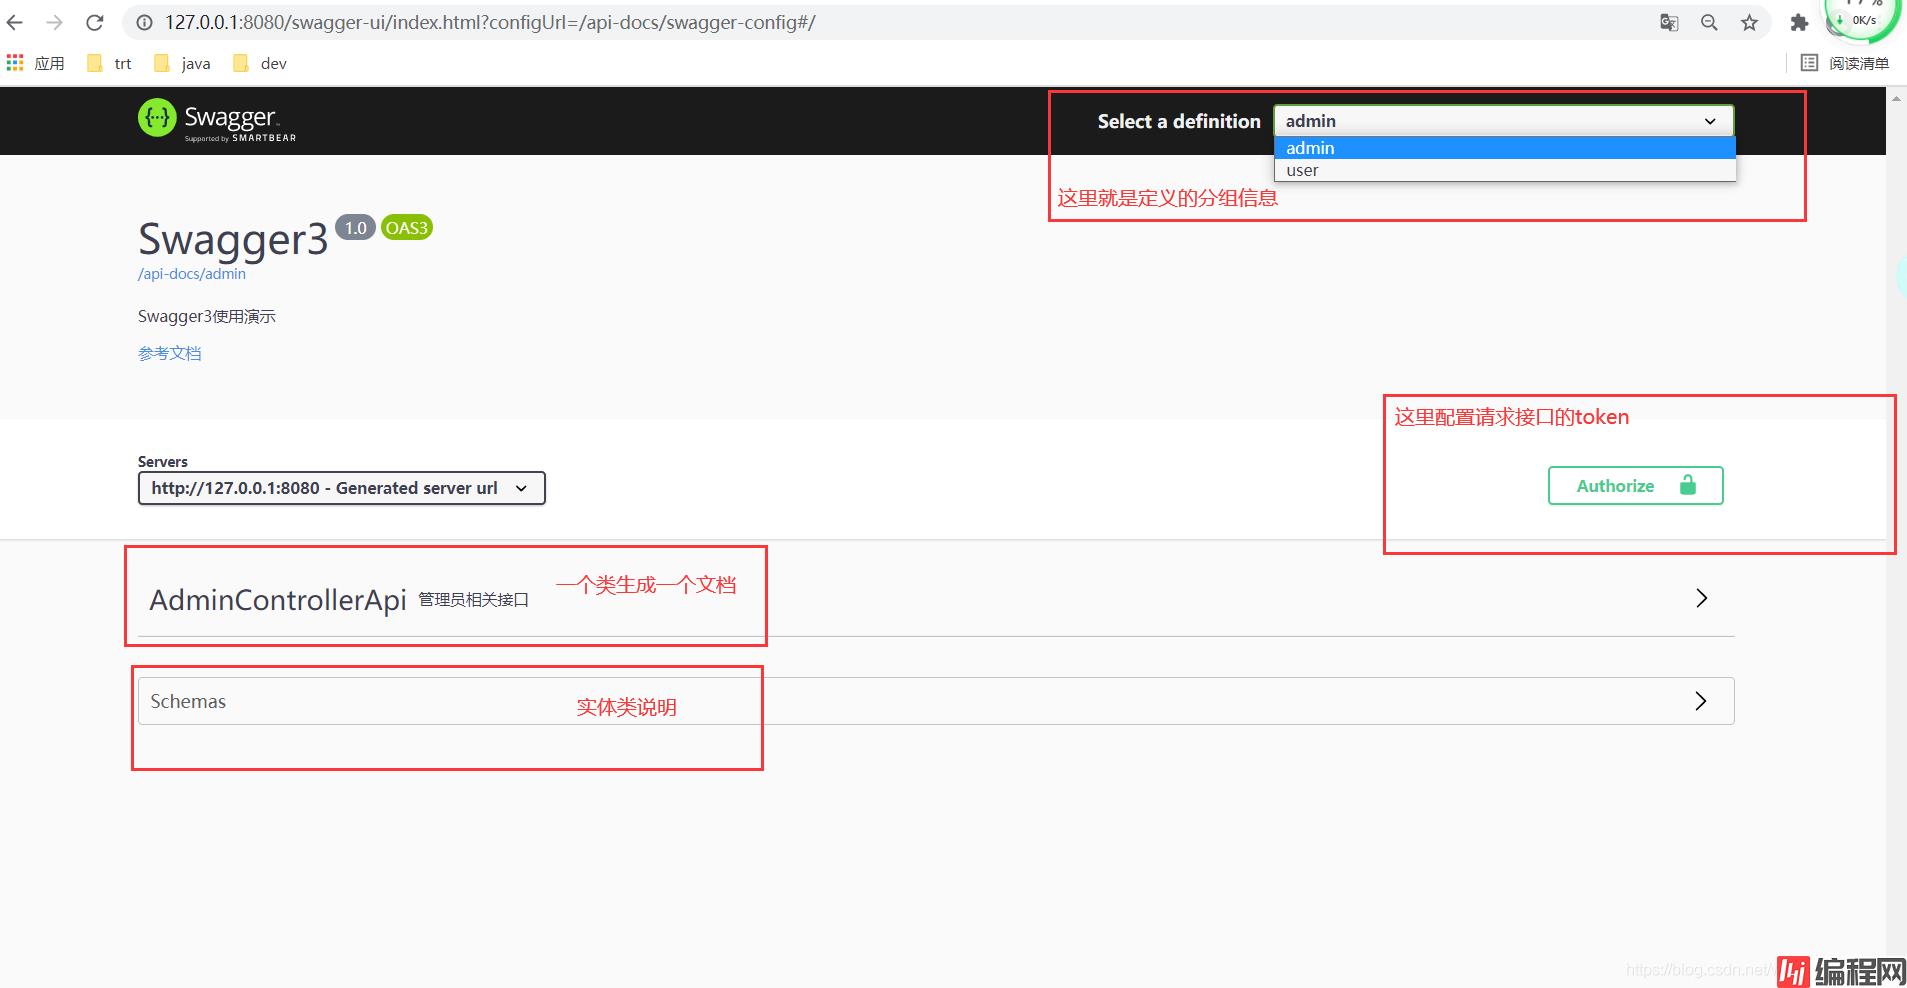Click the unlocked padlock icon in Authorize
Viewport: 1907px width, 988px height.
(x=1688, y=485)
